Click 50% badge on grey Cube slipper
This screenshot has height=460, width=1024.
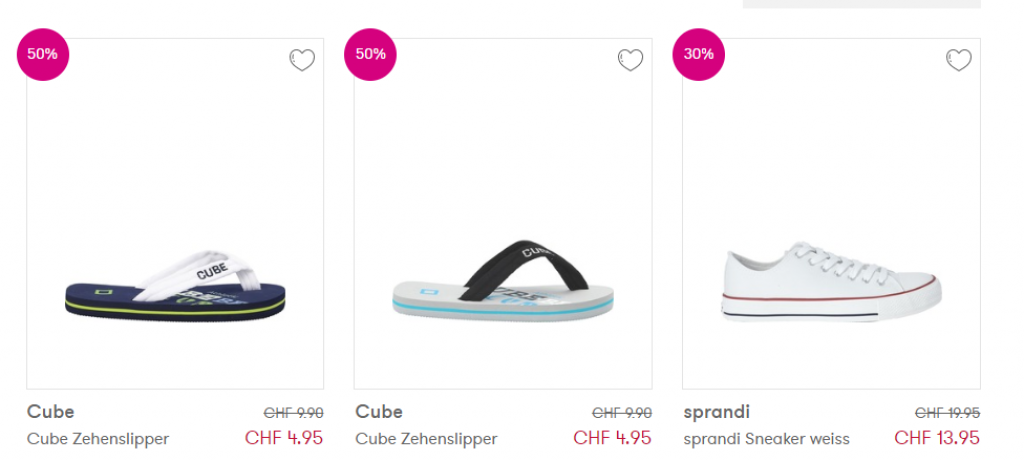[370, 55]
